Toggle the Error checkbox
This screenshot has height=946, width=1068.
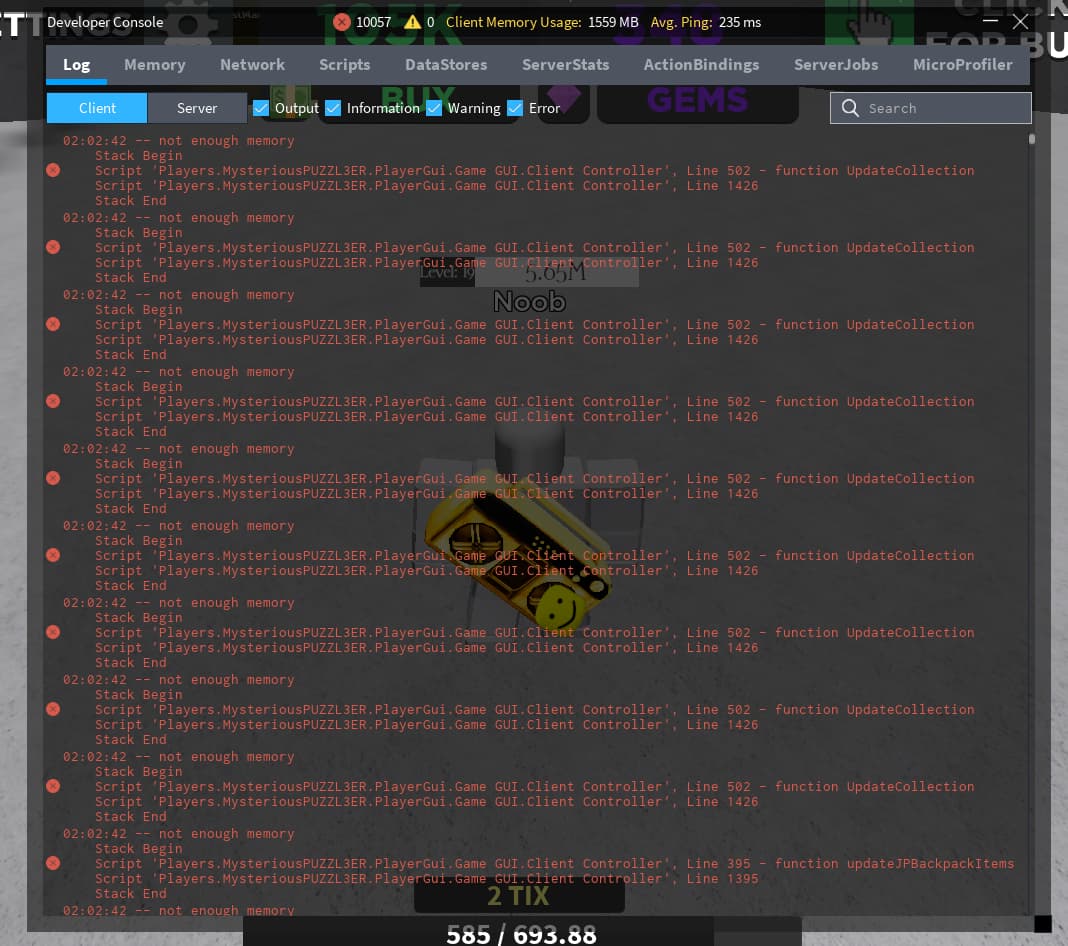(515, 108)
